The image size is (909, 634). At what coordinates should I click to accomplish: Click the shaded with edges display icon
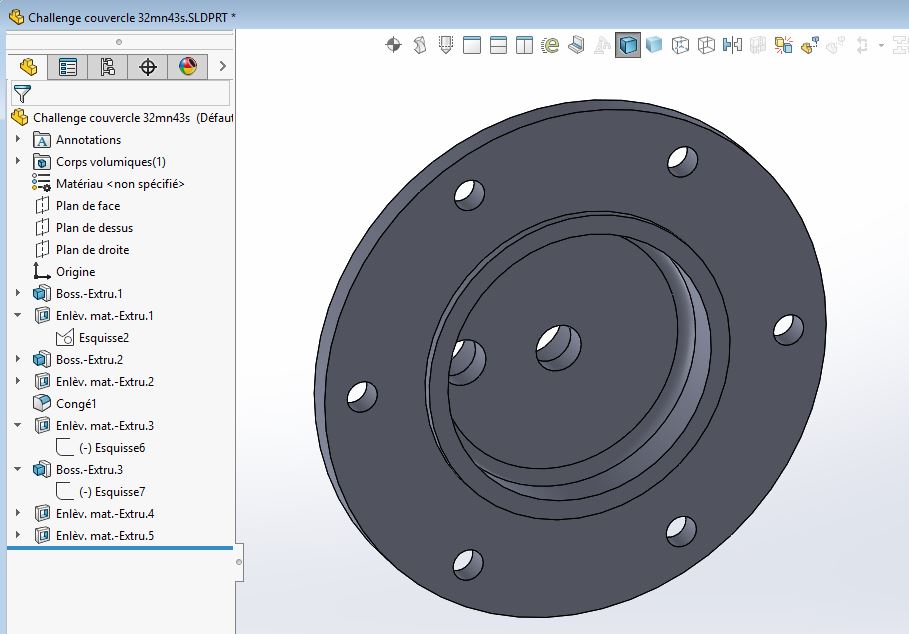click(x=628, y=45)
